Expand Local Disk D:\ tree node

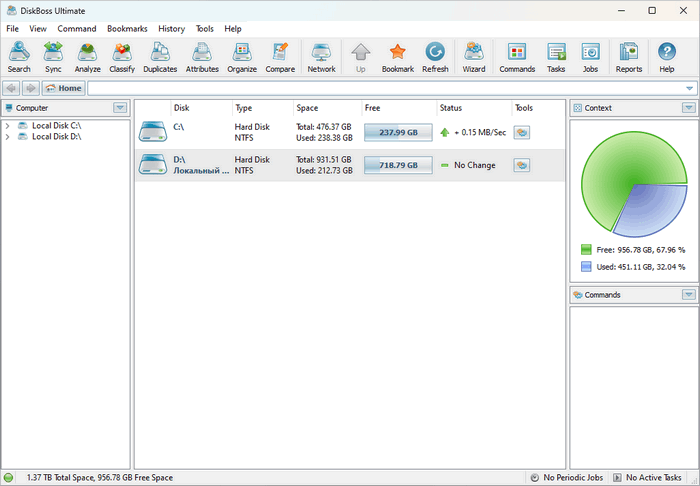8,137
